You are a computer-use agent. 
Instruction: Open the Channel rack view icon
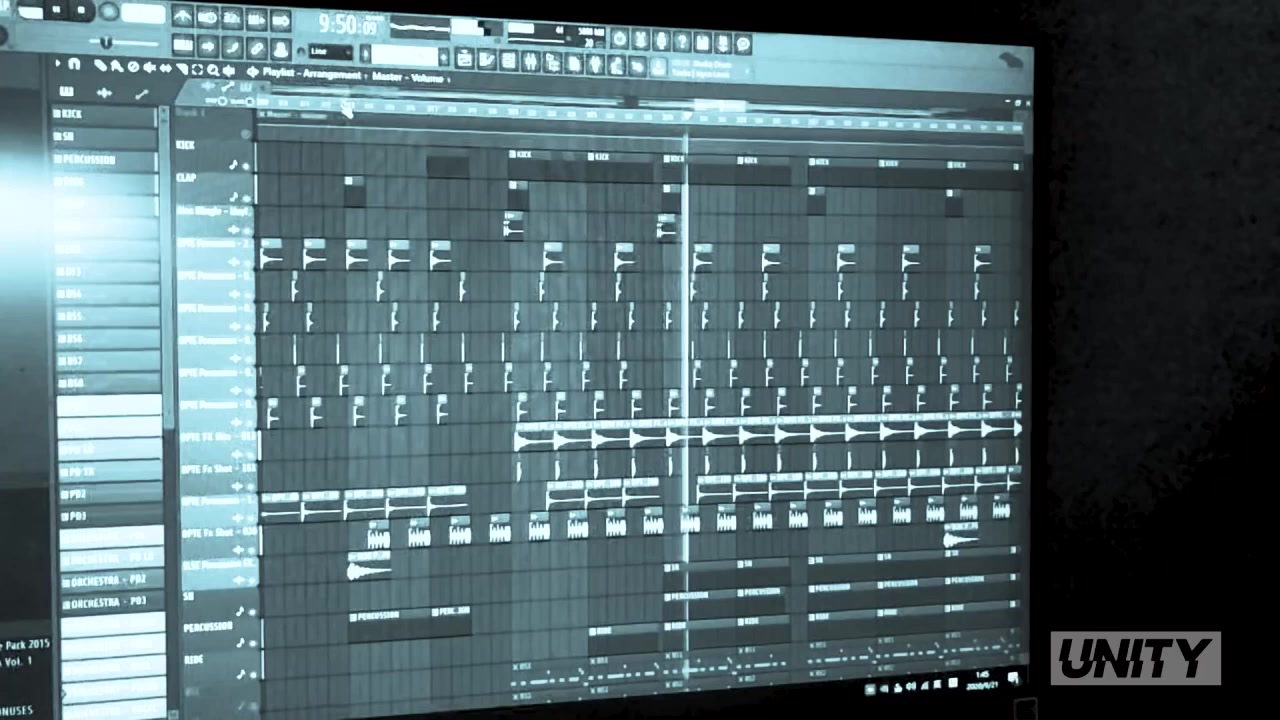508,61
